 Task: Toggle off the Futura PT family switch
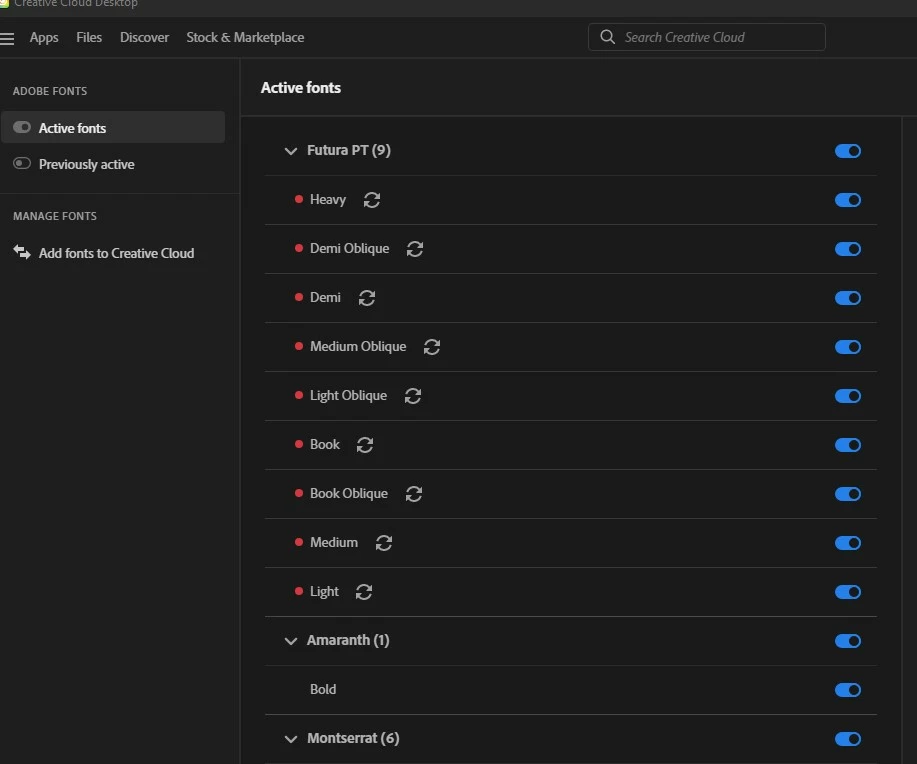(847, 151)
